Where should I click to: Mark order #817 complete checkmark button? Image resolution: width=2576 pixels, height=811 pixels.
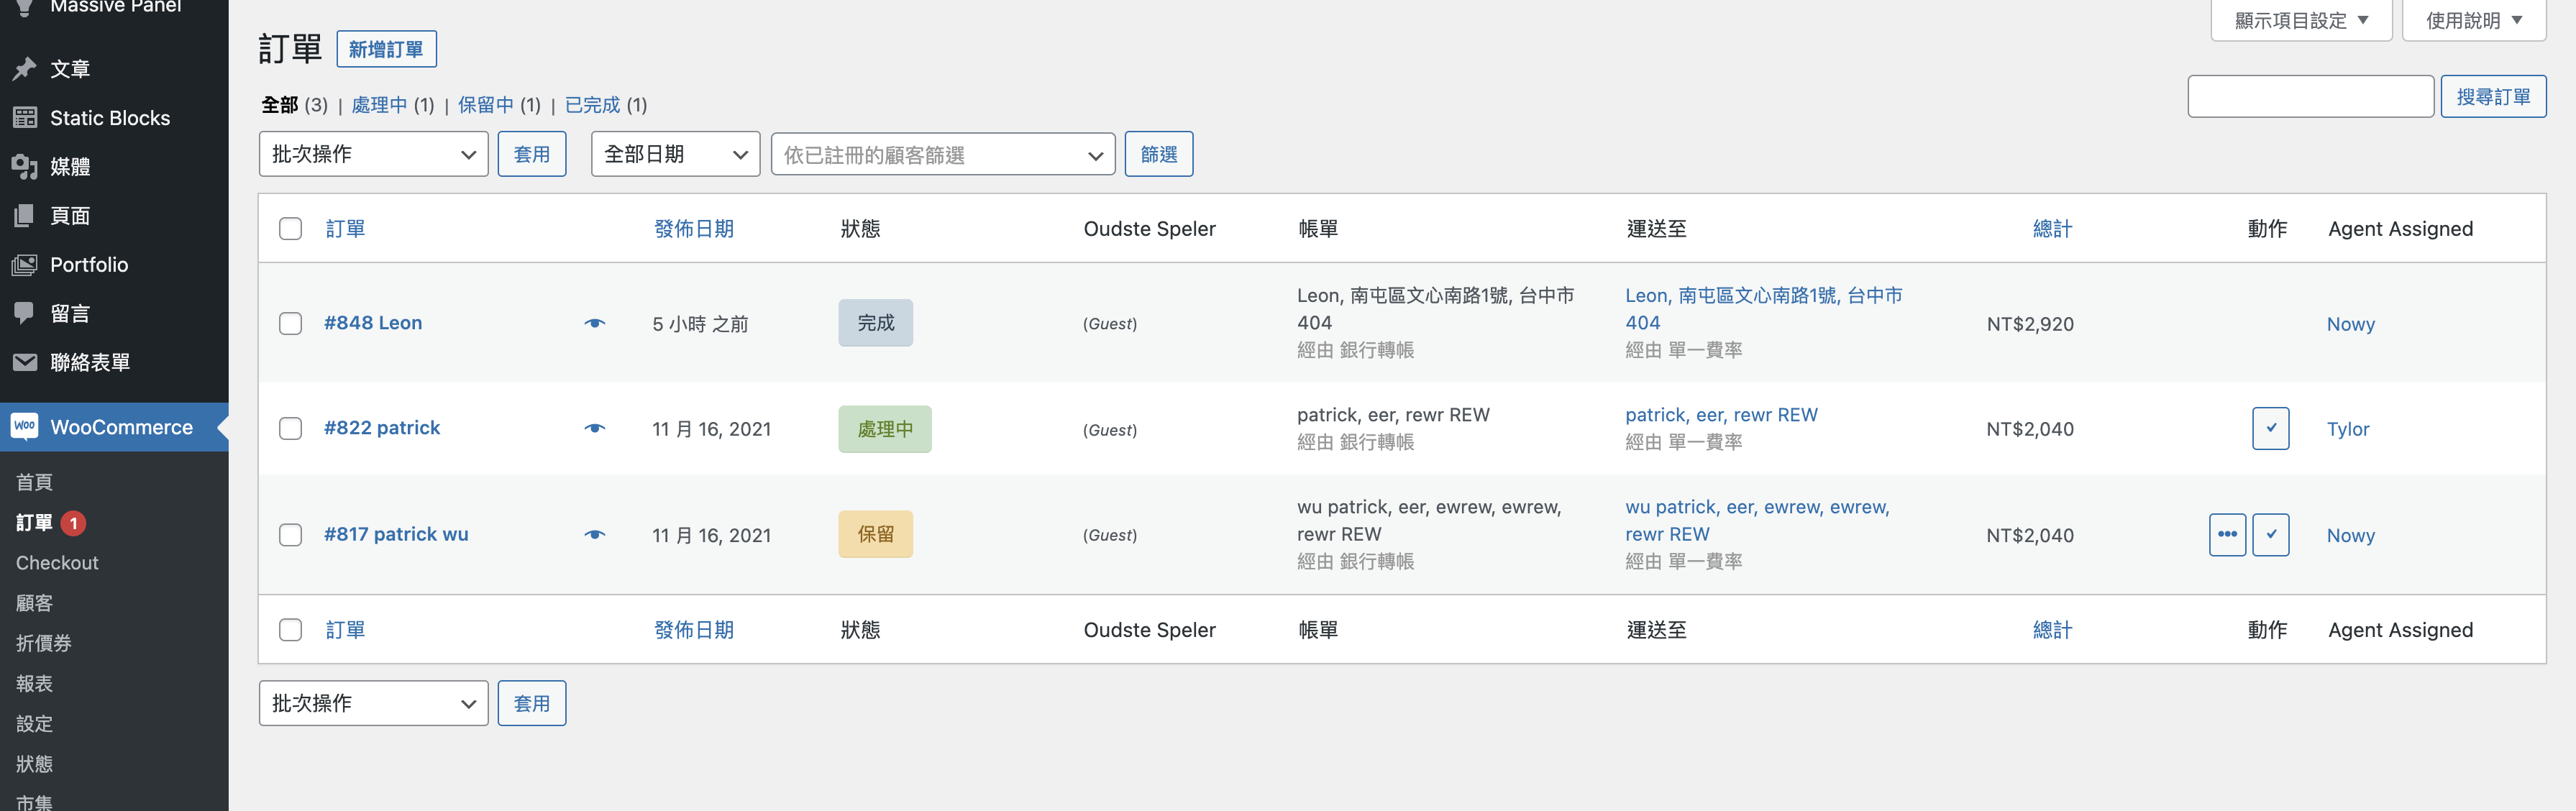coord(2271,535)
